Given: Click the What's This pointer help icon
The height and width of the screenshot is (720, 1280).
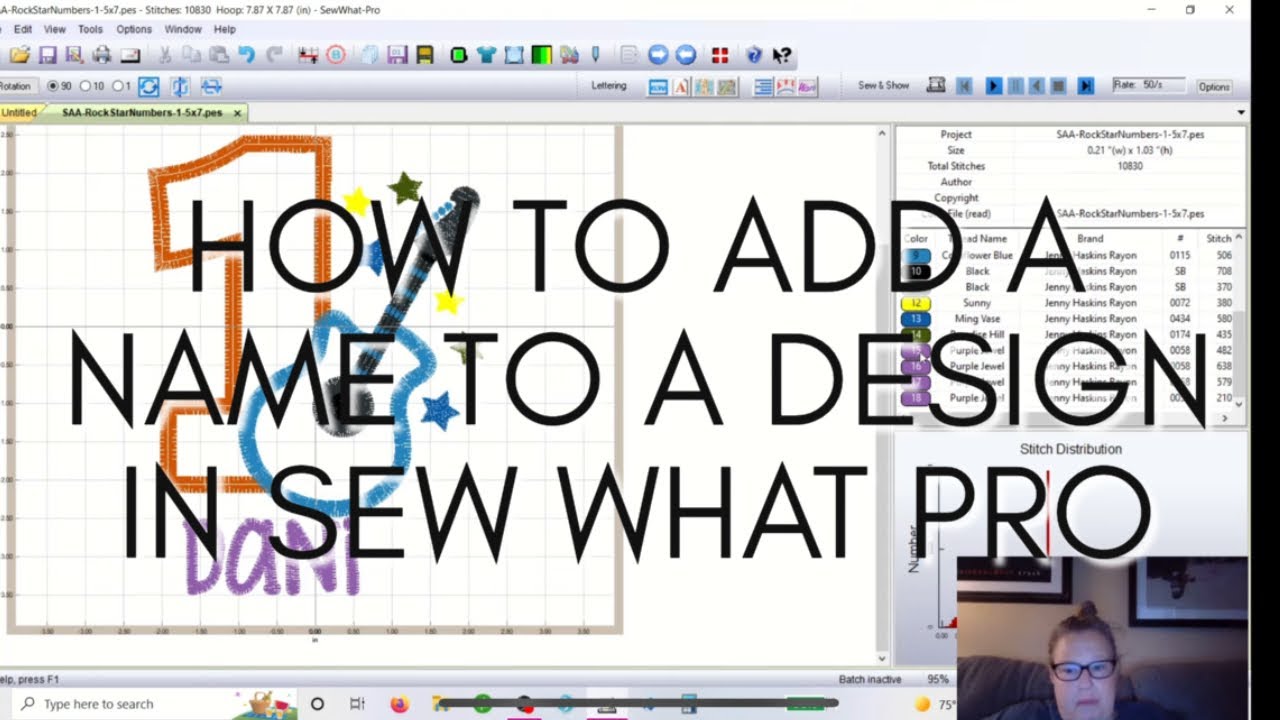Looking at the screenshot, I should coord(782,55).
